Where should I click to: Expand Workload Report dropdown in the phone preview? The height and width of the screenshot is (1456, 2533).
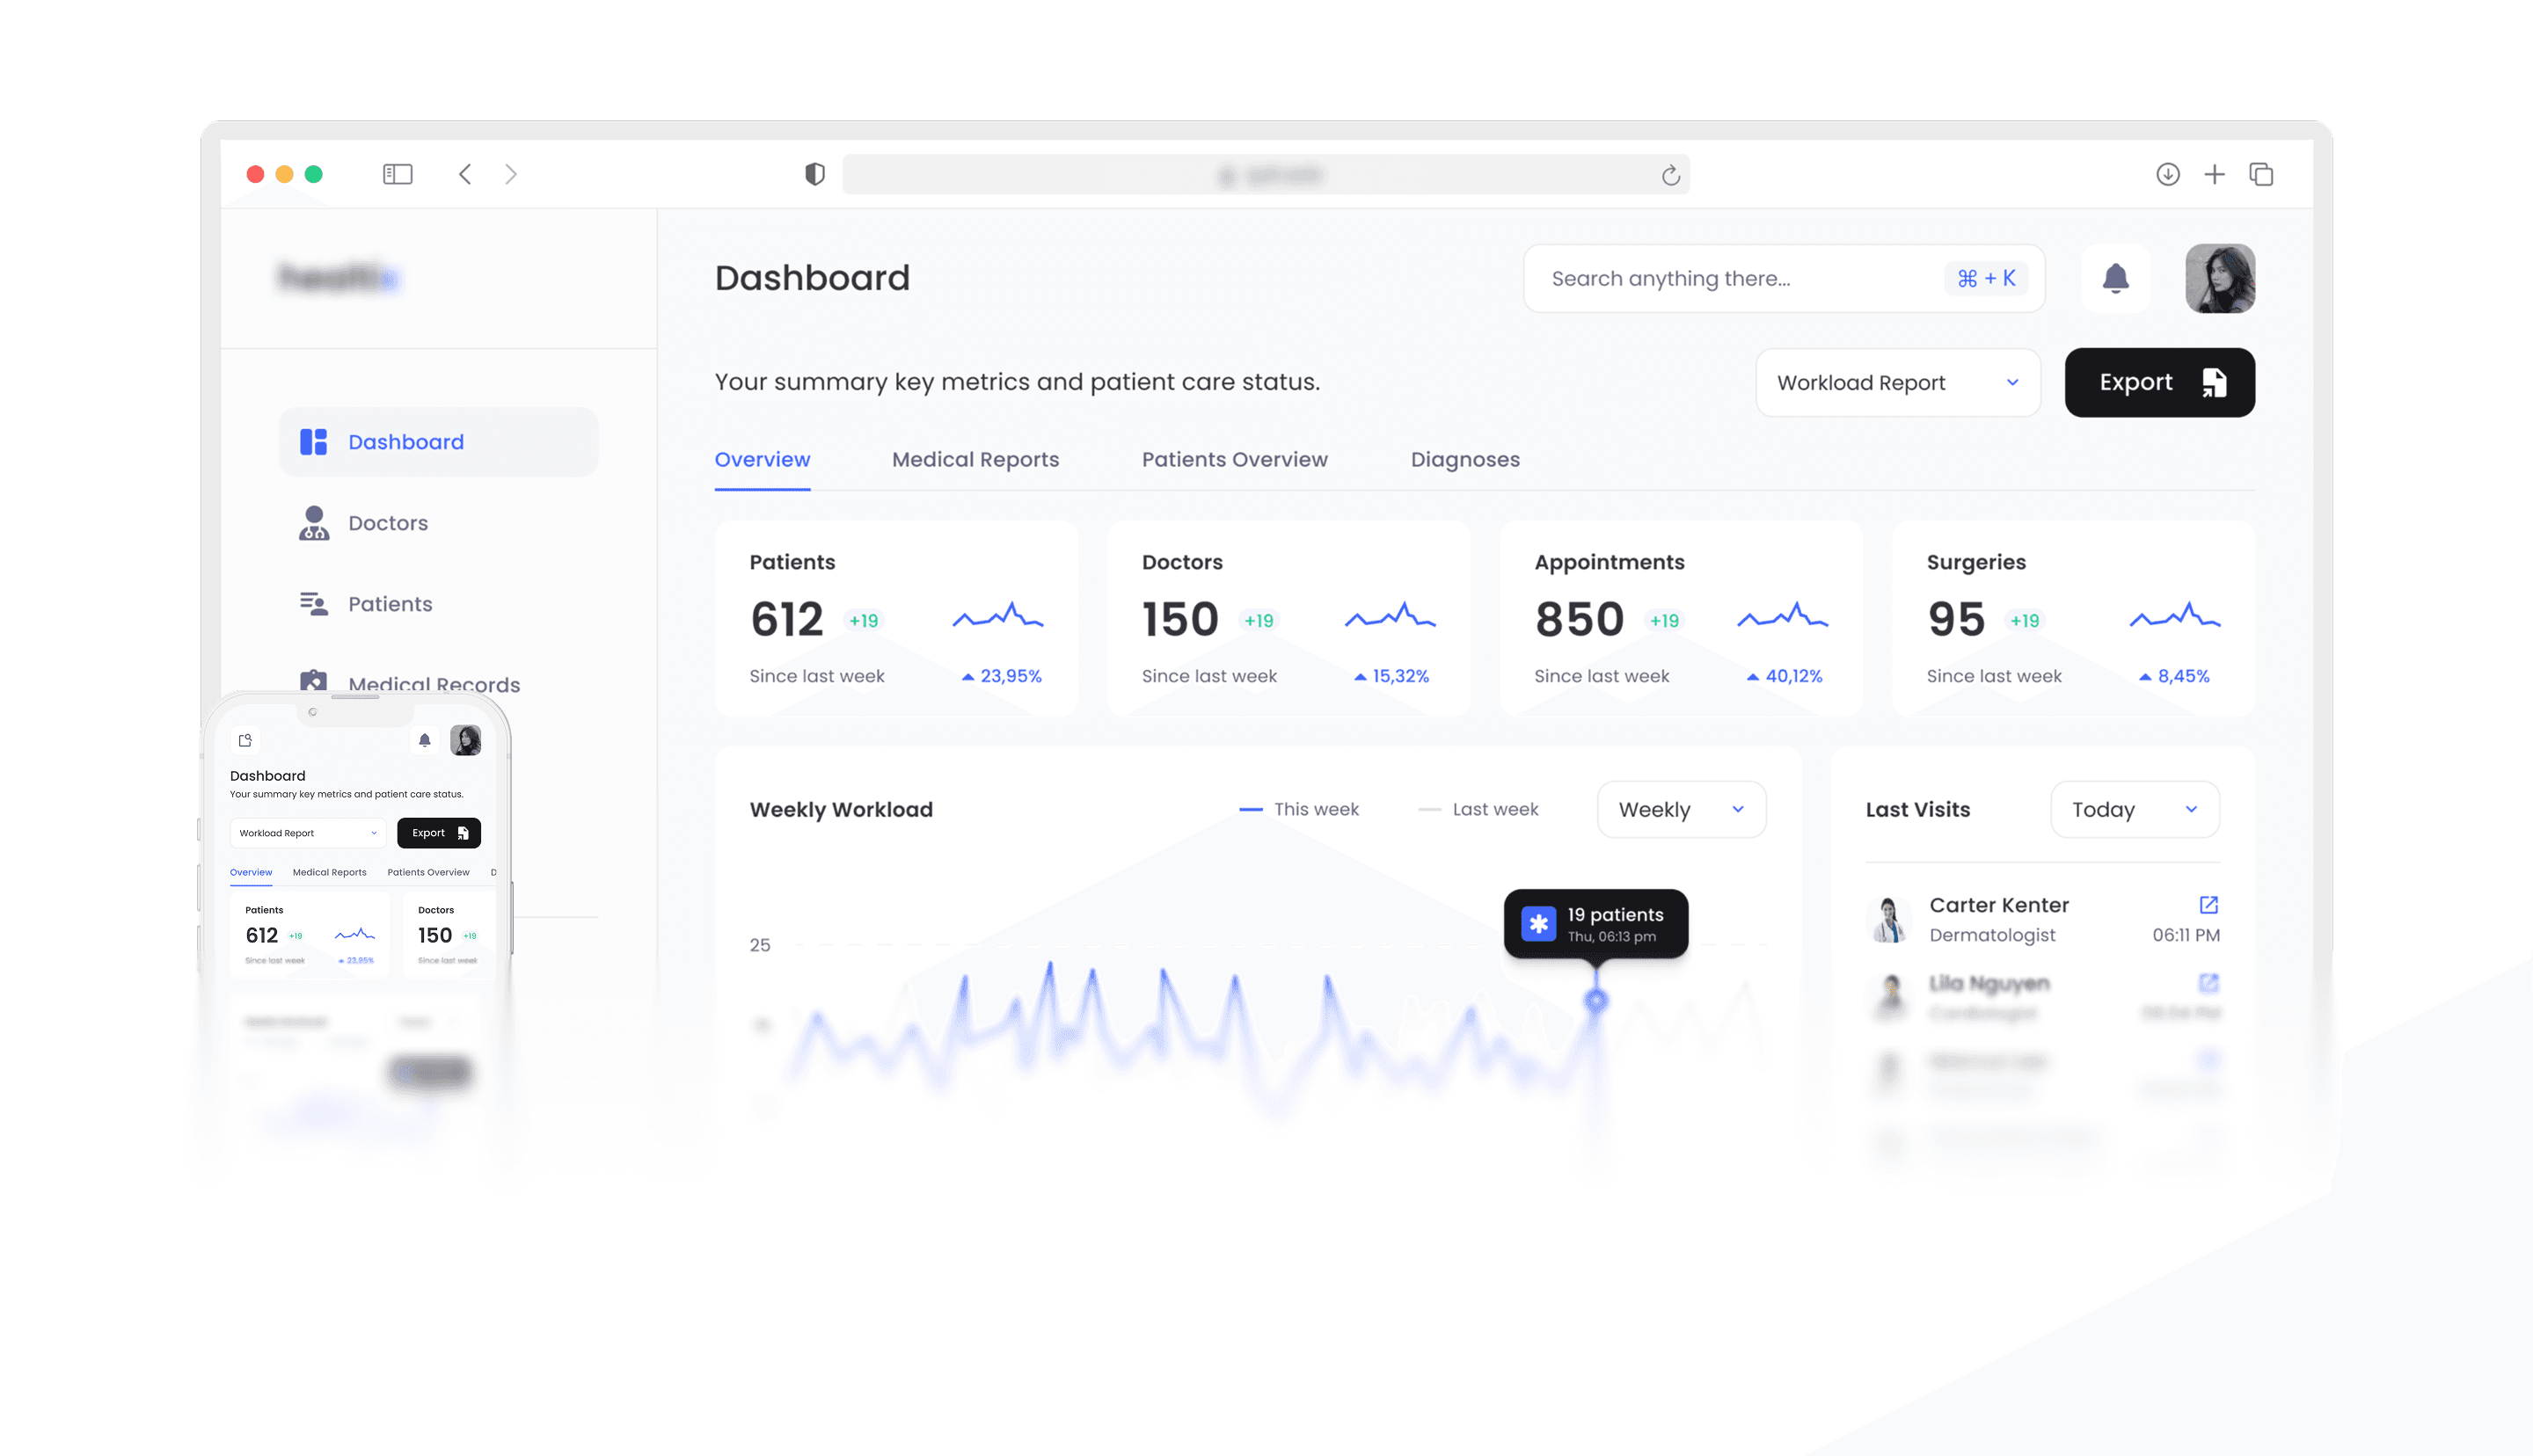(x=308, y=833)
